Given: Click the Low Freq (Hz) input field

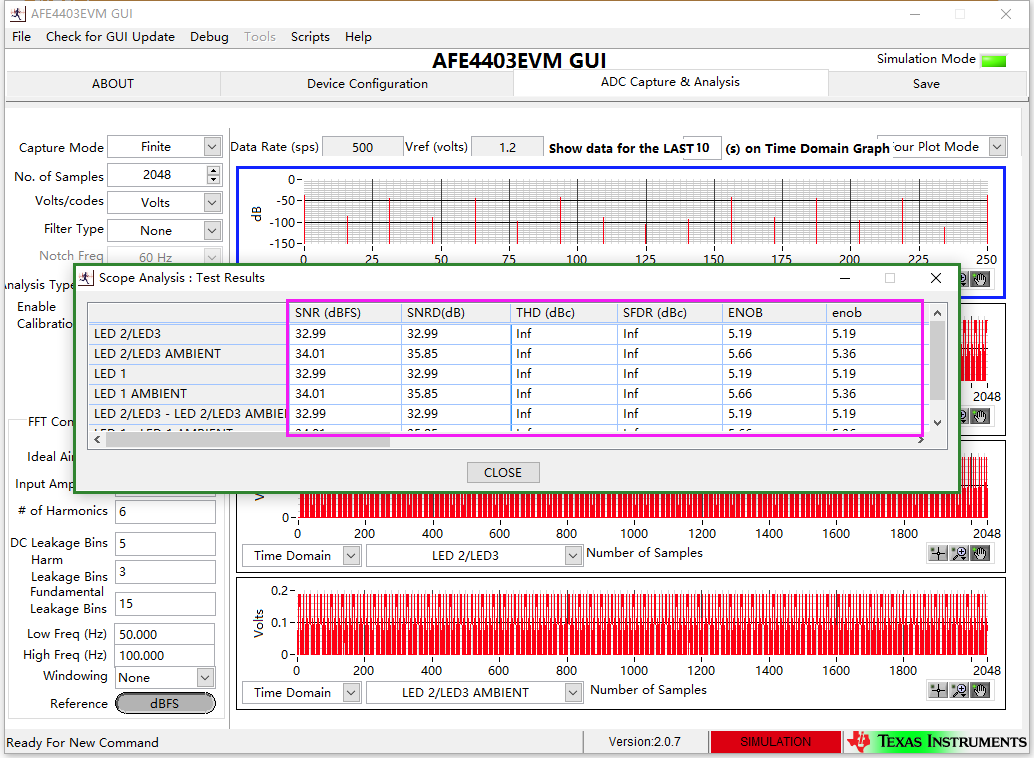Looking at the screenshot, I should tap(164, 634).
